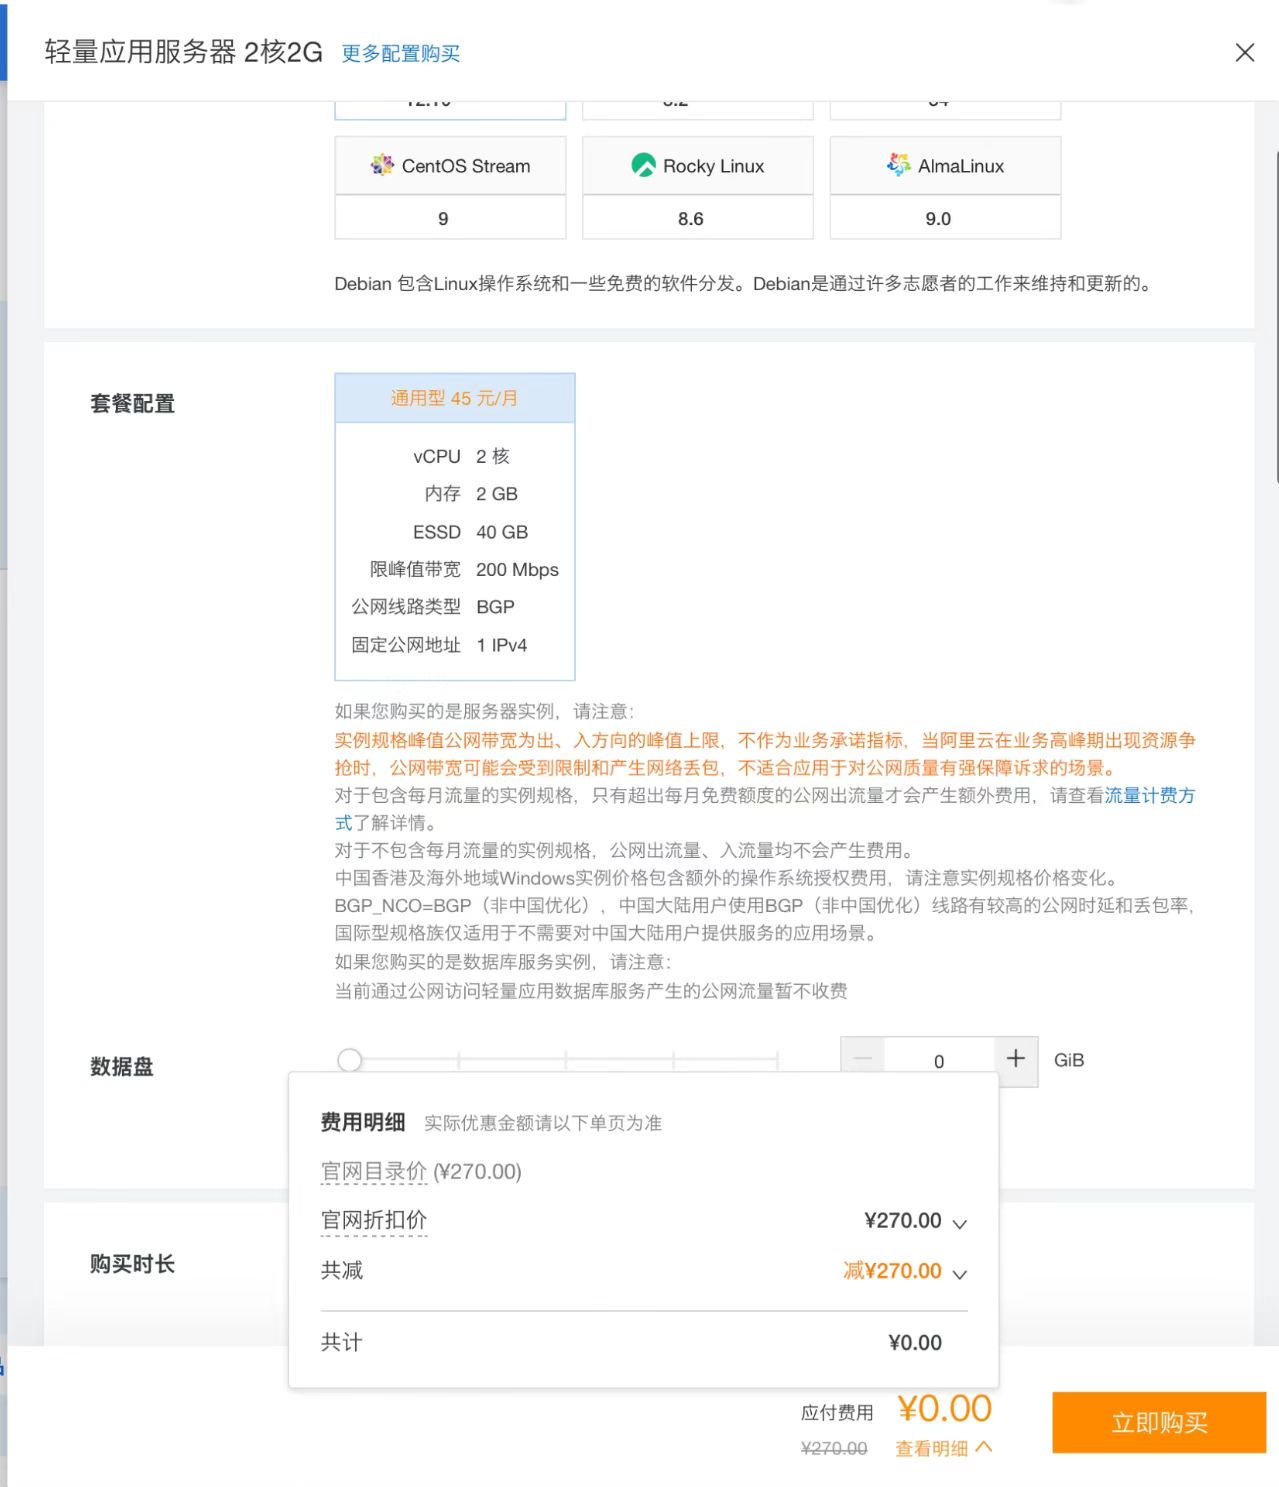1279x1487 pixels.
Task: Open the 更多配置购买 link
Action: tap(399, 54)
